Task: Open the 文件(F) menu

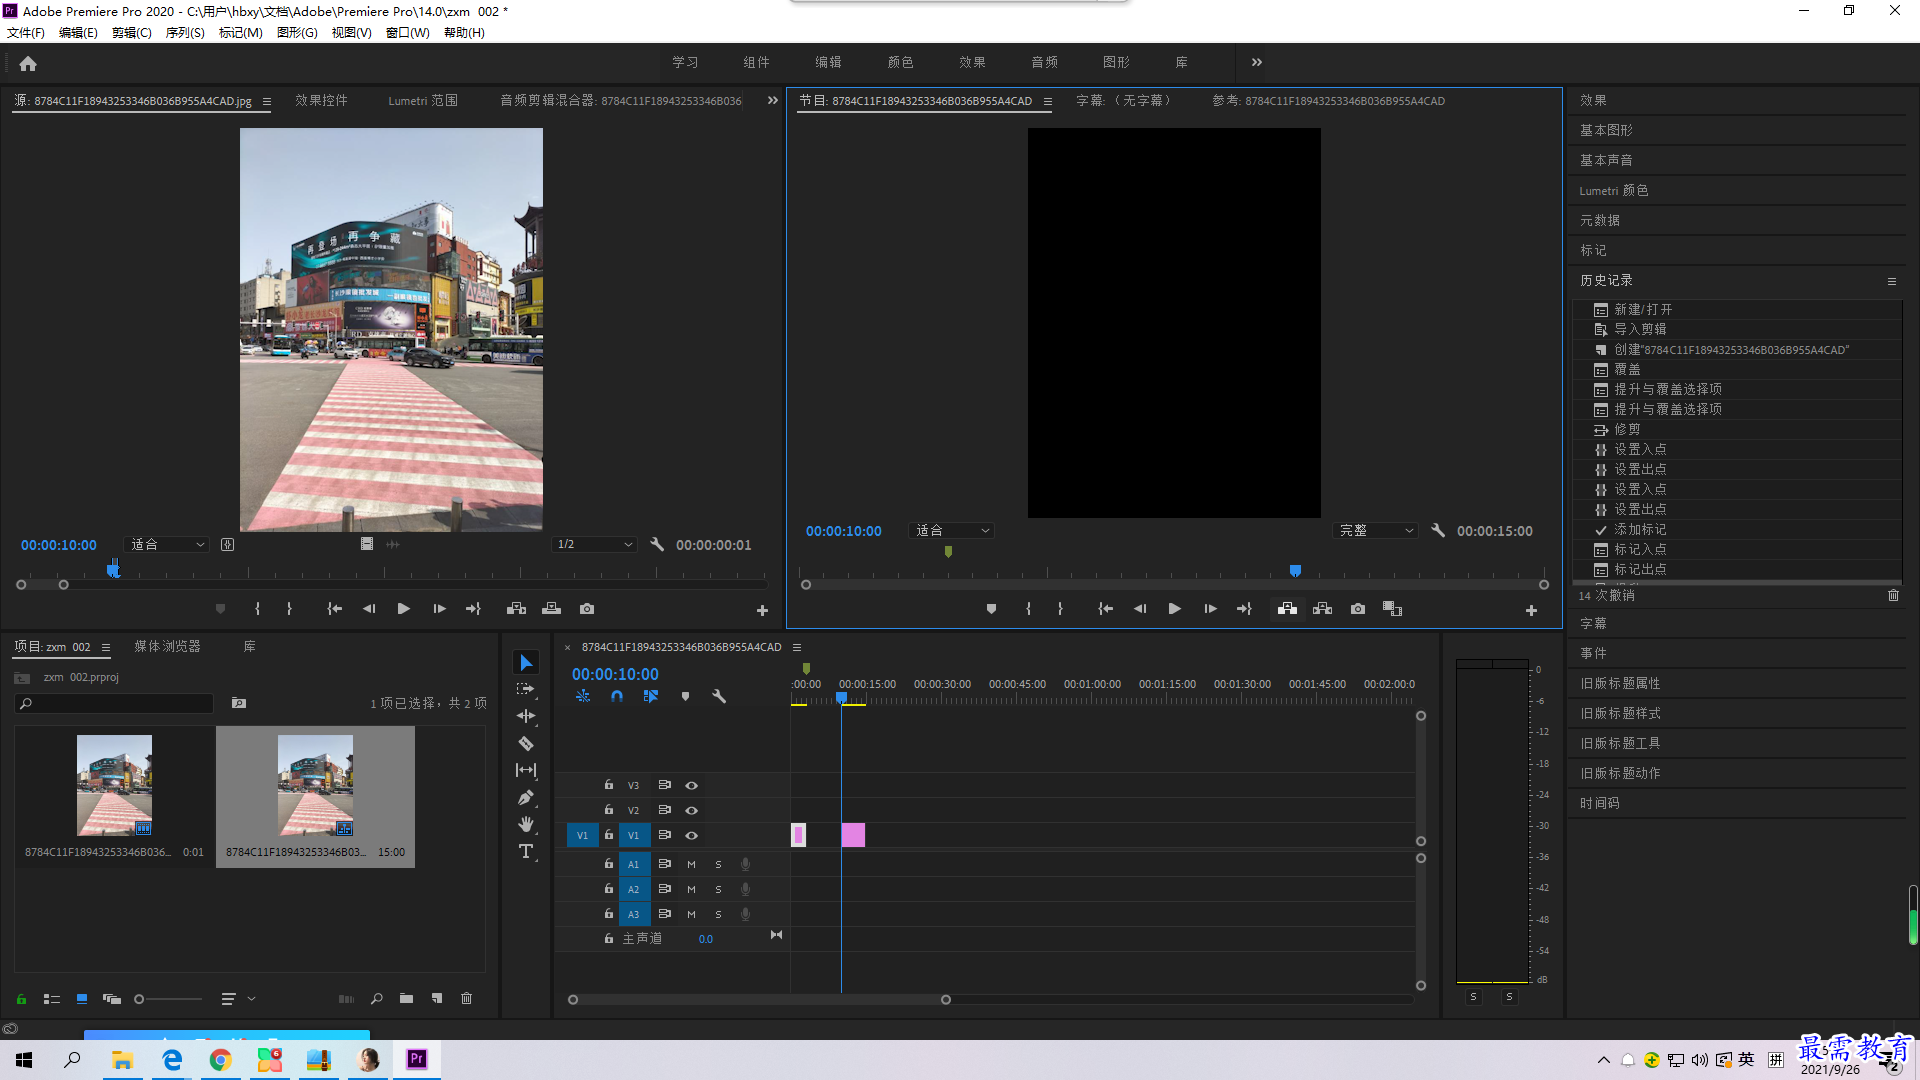Action: [x=25, y=33]
